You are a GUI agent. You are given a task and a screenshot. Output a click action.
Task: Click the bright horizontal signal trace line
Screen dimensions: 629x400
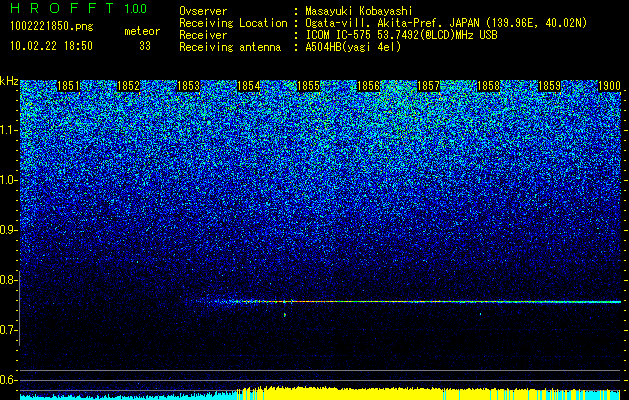405,301
